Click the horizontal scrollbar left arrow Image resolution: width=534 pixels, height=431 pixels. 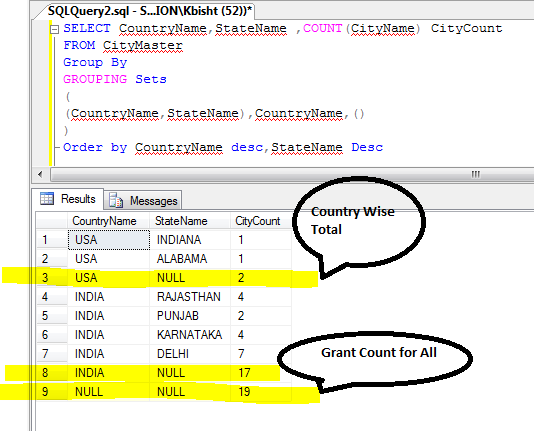pyautogui.click(x=40, y=175)
